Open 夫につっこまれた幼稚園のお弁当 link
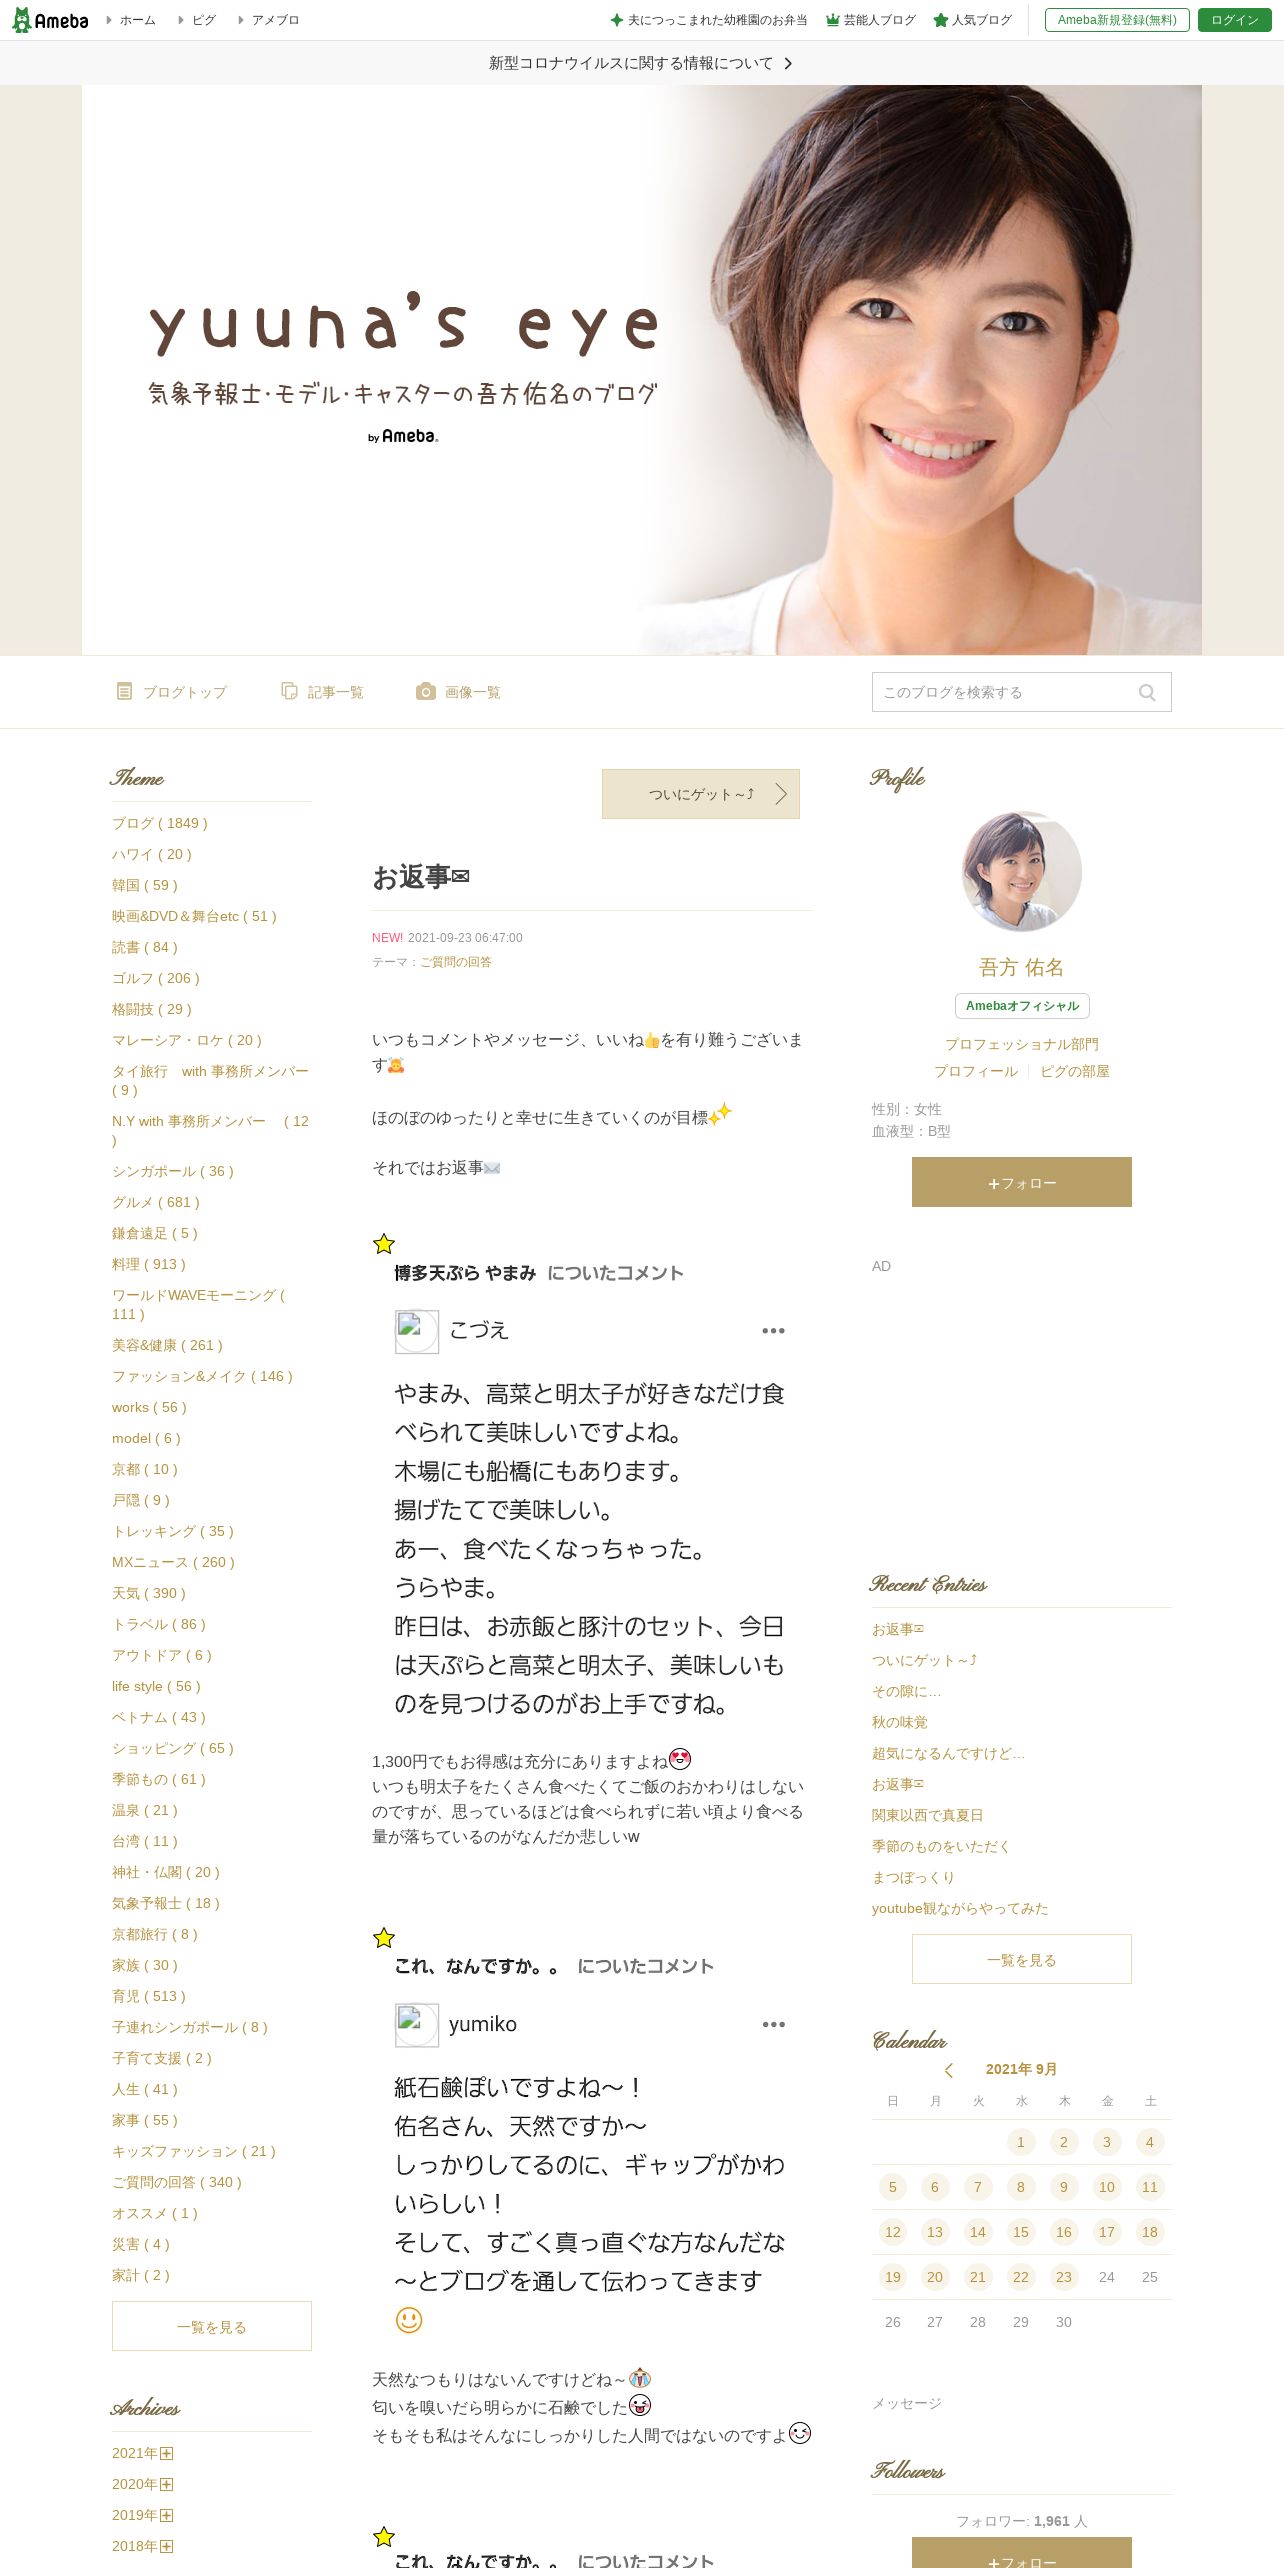Screen dimensions: 1284x2568 pyautogui.click(x=709, y=20)
